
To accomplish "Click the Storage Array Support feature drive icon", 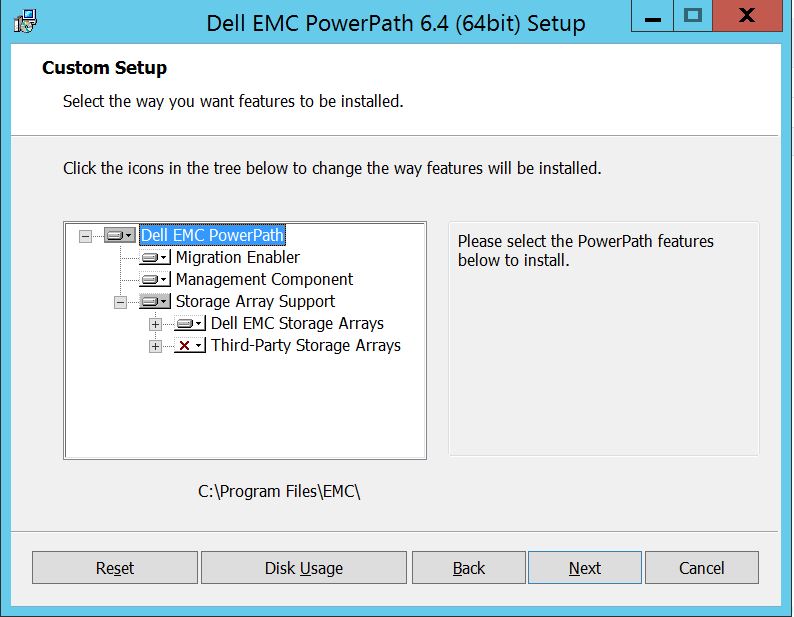I will 154,302.
